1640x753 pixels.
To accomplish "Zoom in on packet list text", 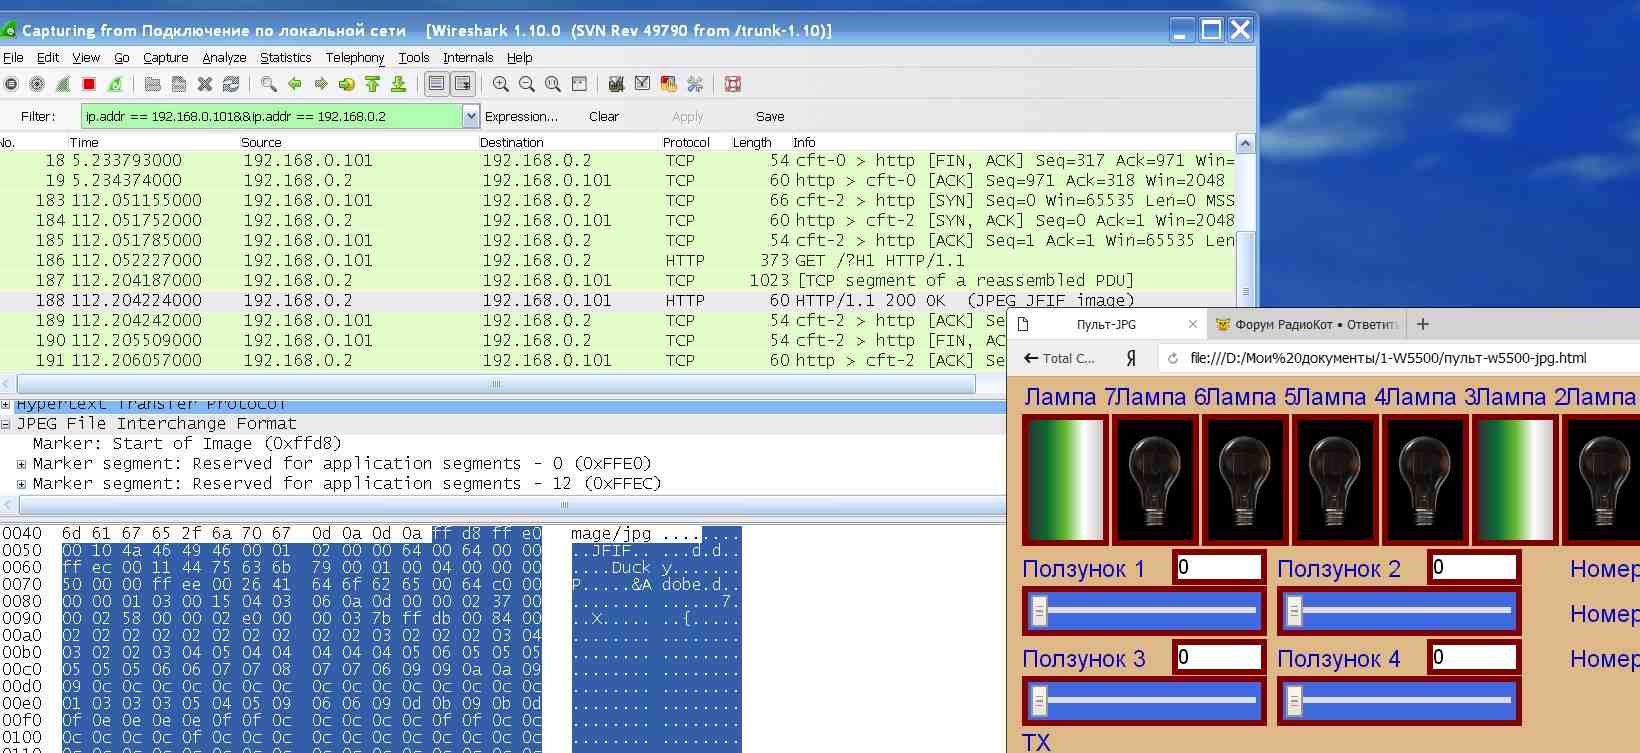I will coord(501,84).
